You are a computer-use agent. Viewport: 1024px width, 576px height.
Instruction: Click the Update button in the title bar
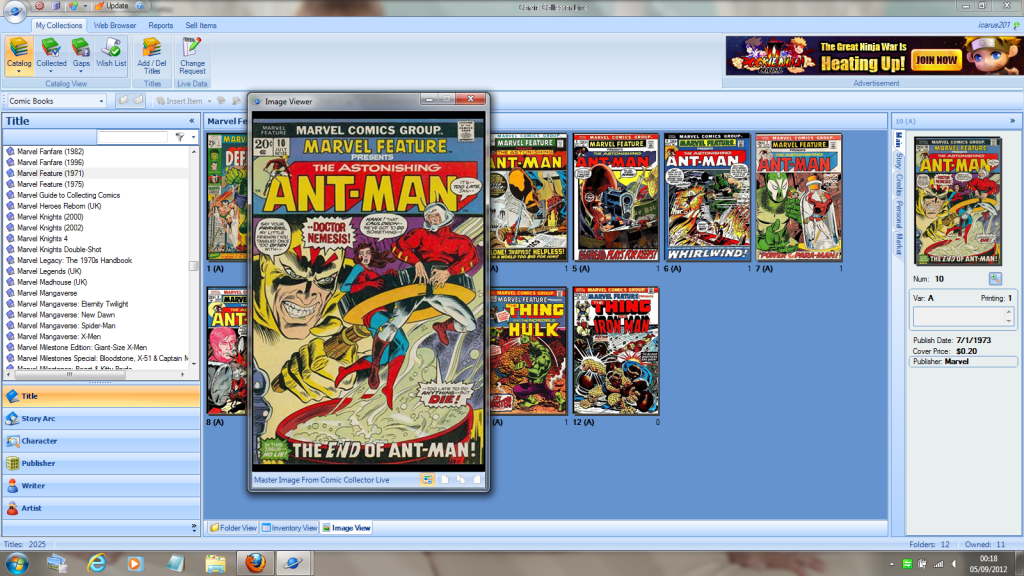pyautogui.click(x=112, y=6)
